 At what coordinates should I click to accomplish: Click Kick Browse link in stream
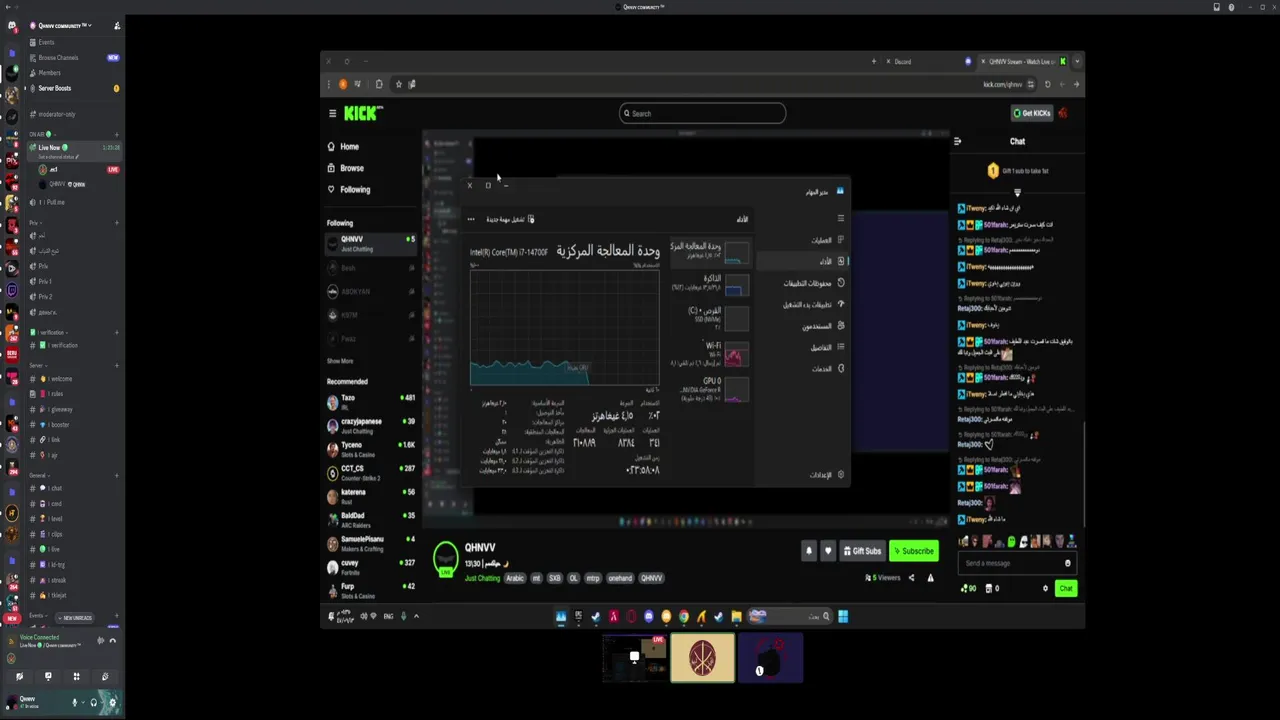346,168
